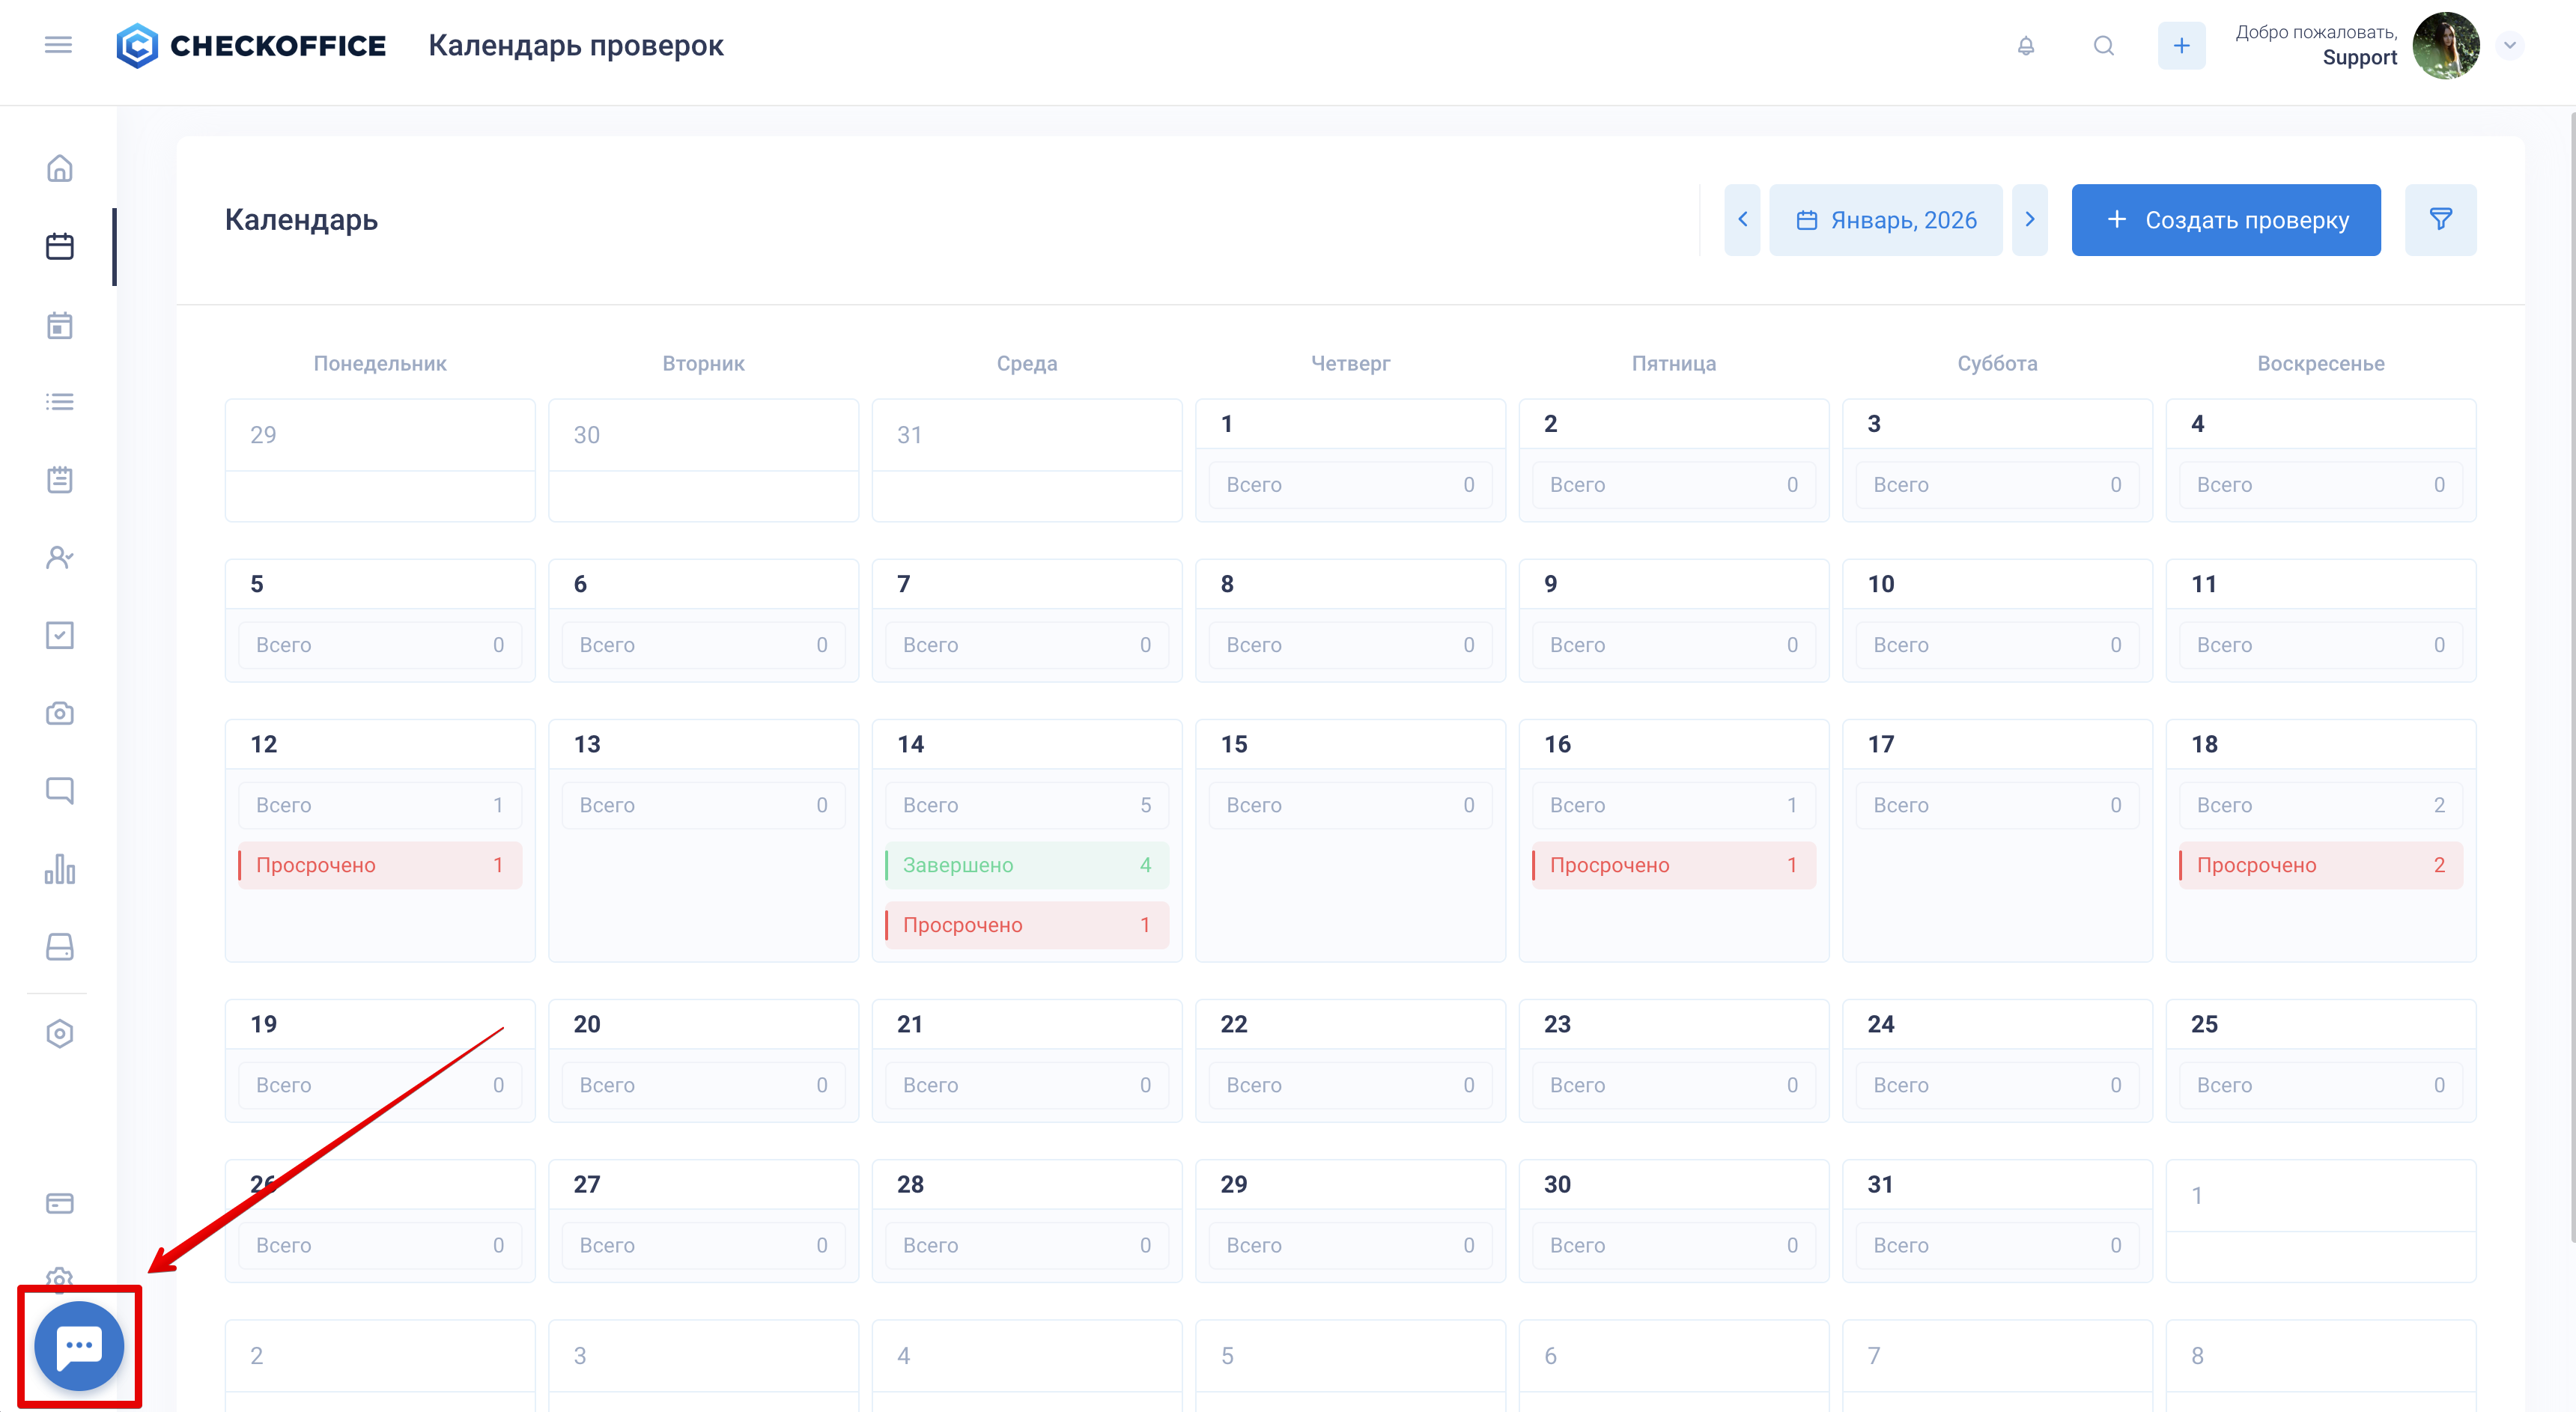Viewport: 2576px width, 1412px height.
Task: Open Просрочено entry on day 18
Action: pos(2320,865)
